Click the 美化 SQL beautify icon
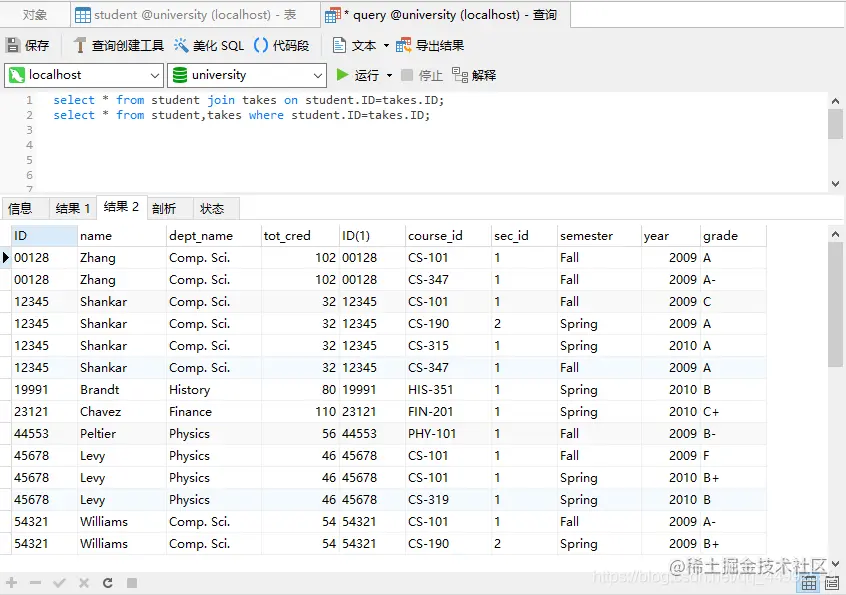 181,45
